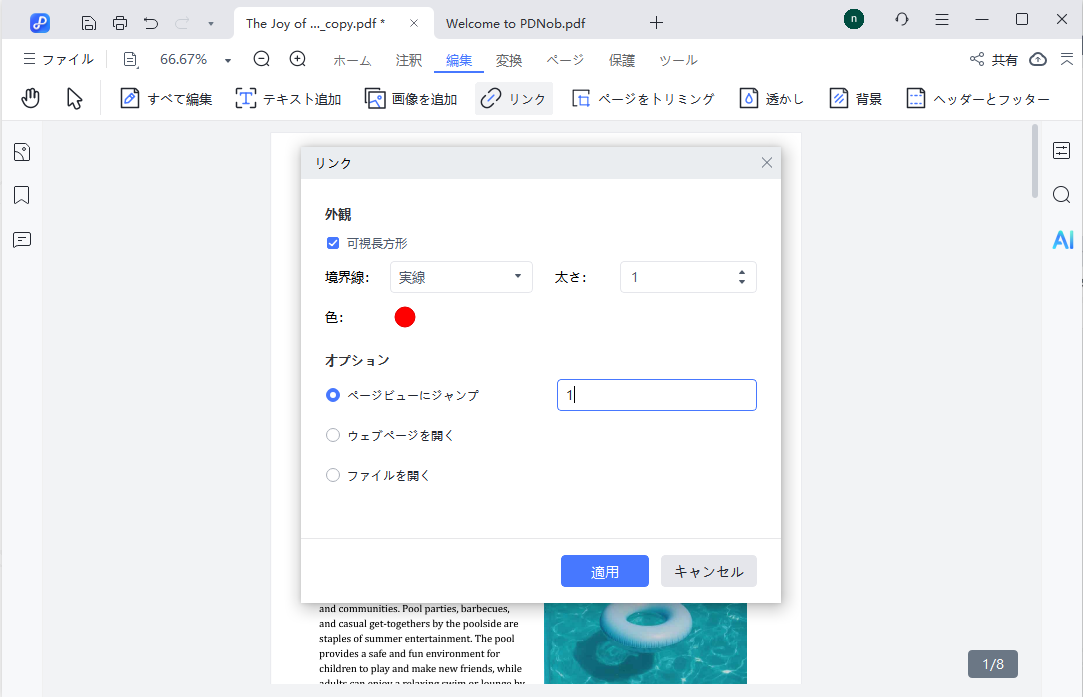Image resolution: width=1083 pixels, height=697 pixels.
Task: Switch to the 注釈 tab
Action: tap(408, 60)
